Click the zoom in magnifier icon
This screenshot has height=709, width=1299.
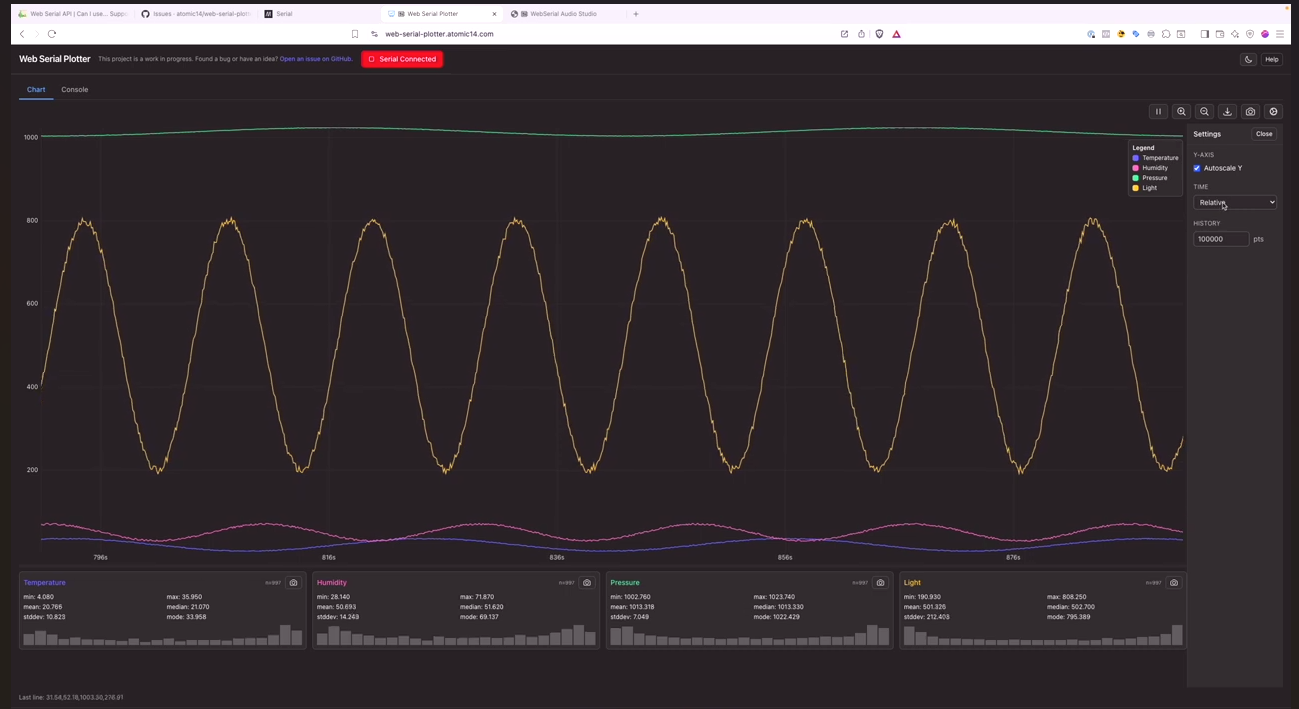tap(1181, 112)
